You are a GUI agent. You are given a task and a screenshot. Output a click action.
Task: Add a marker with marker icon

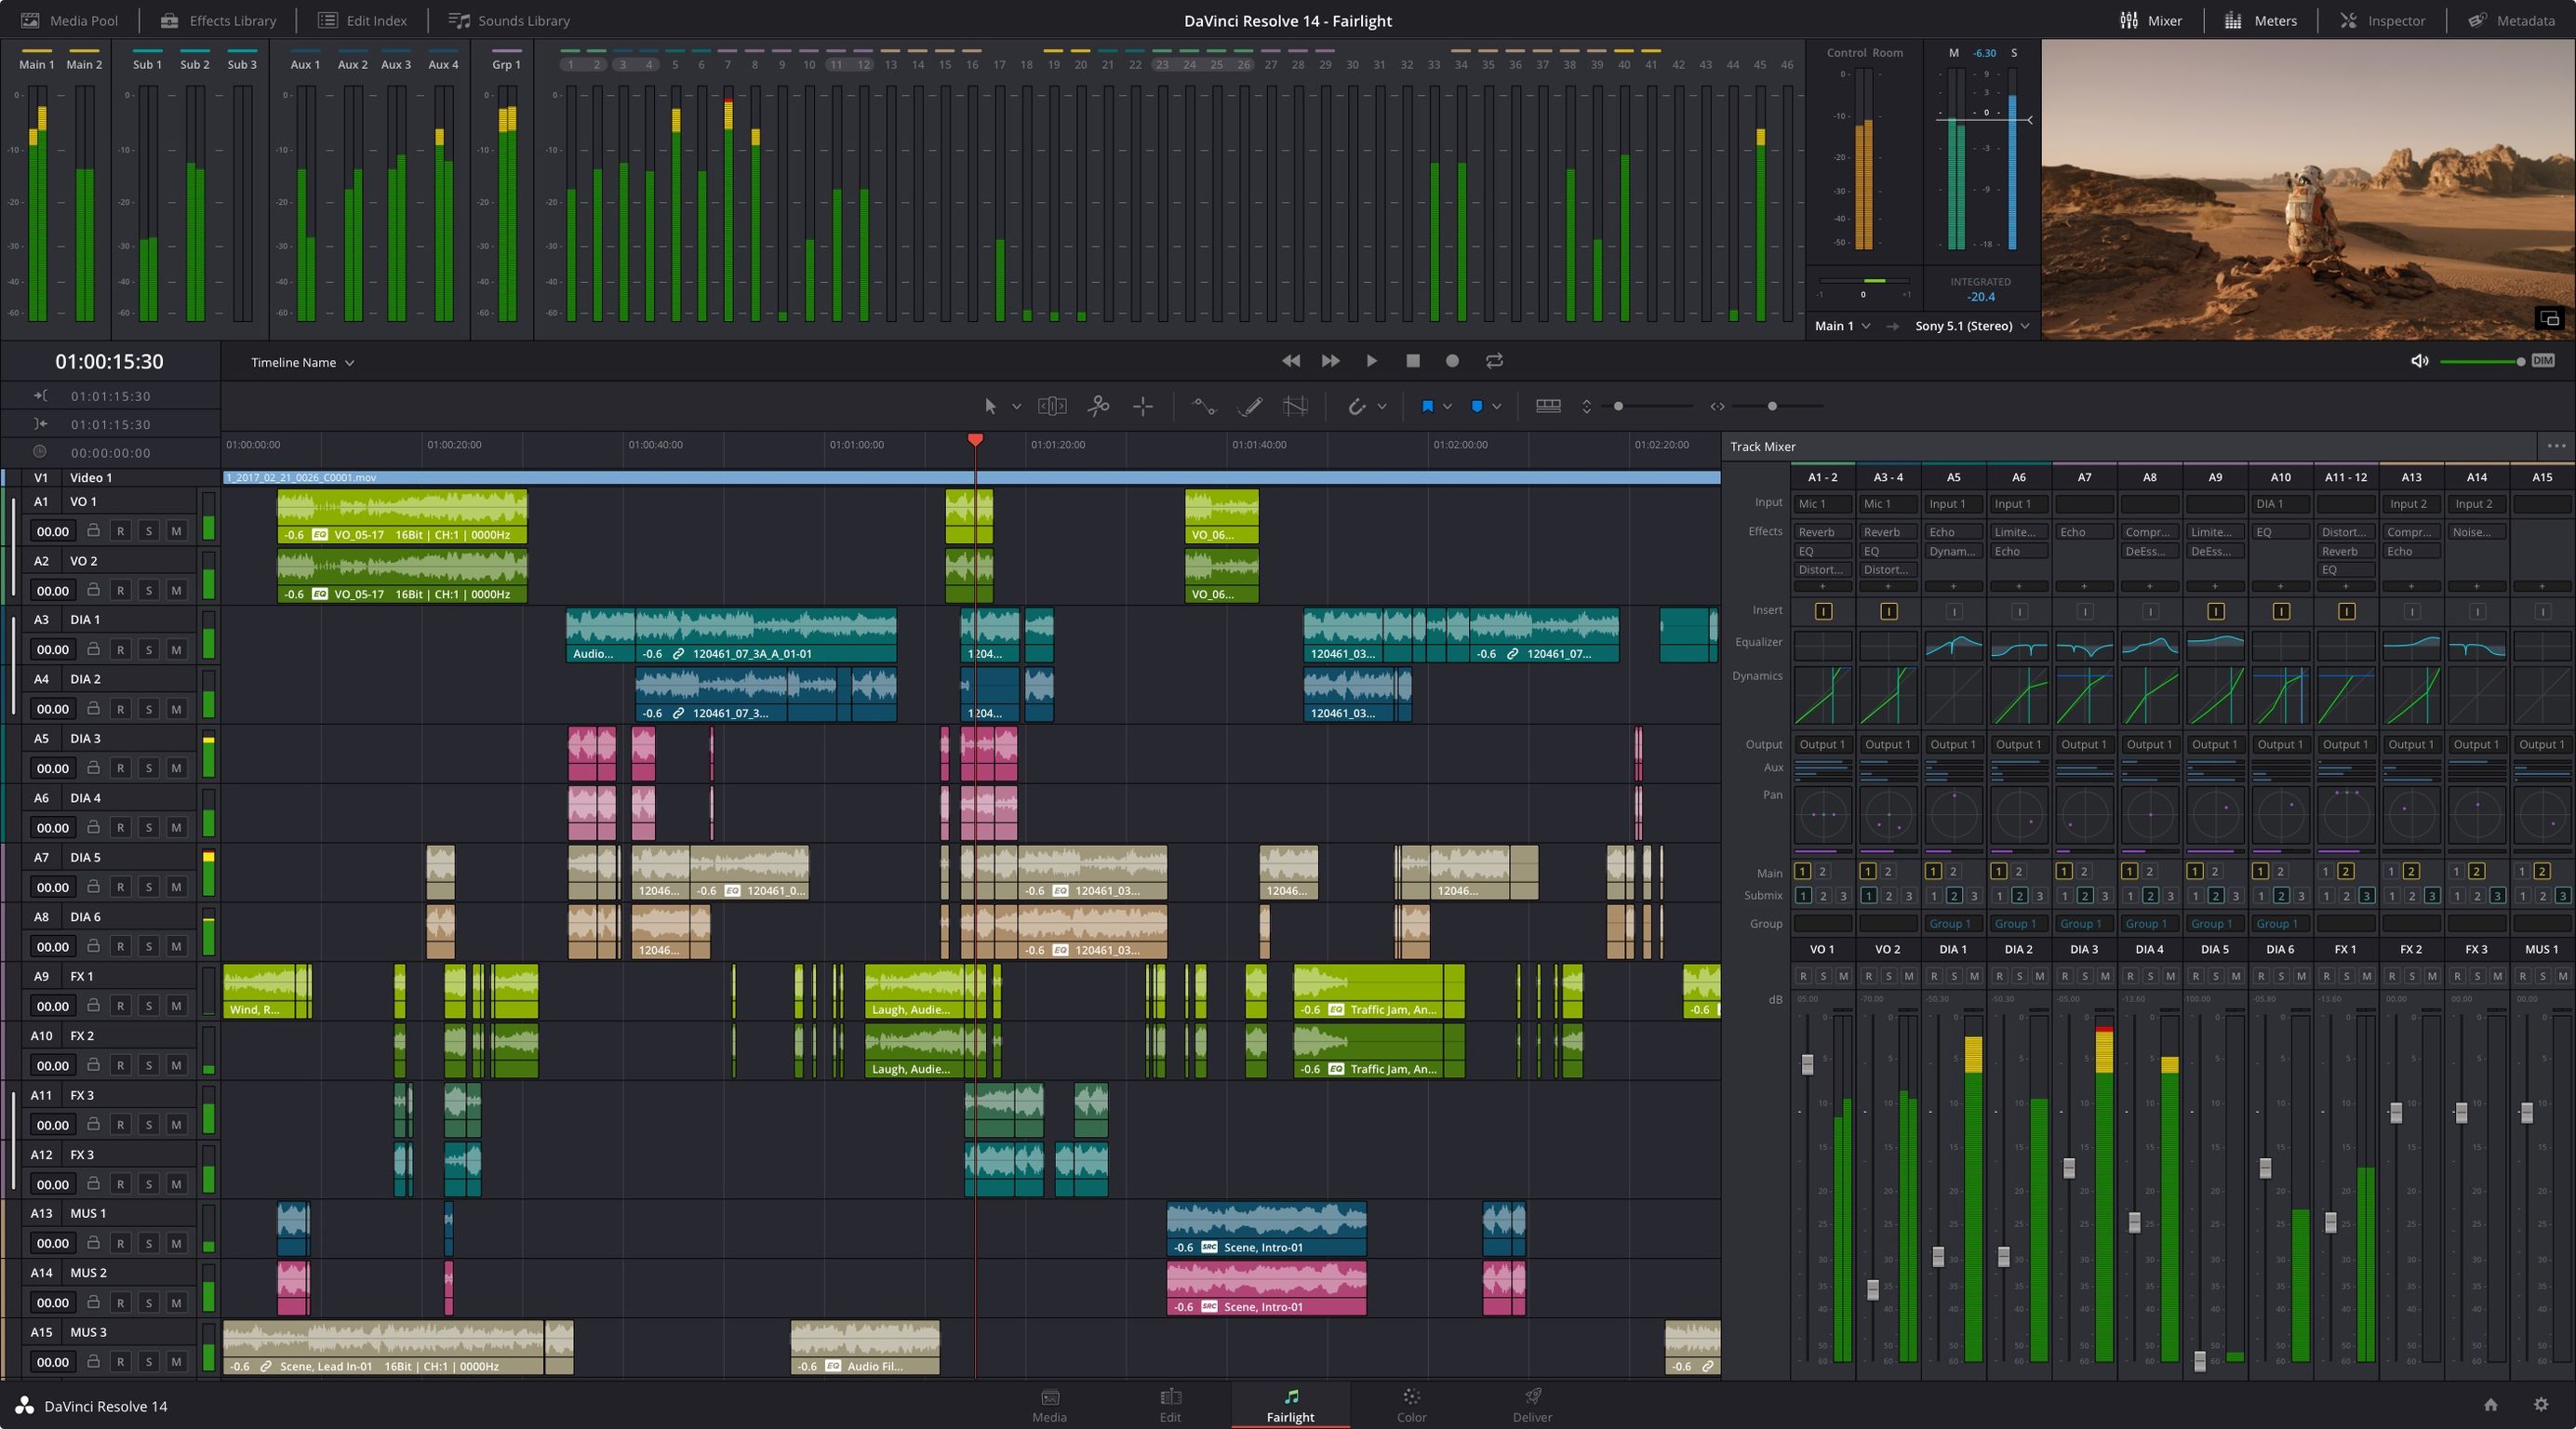click(1477, 406)
